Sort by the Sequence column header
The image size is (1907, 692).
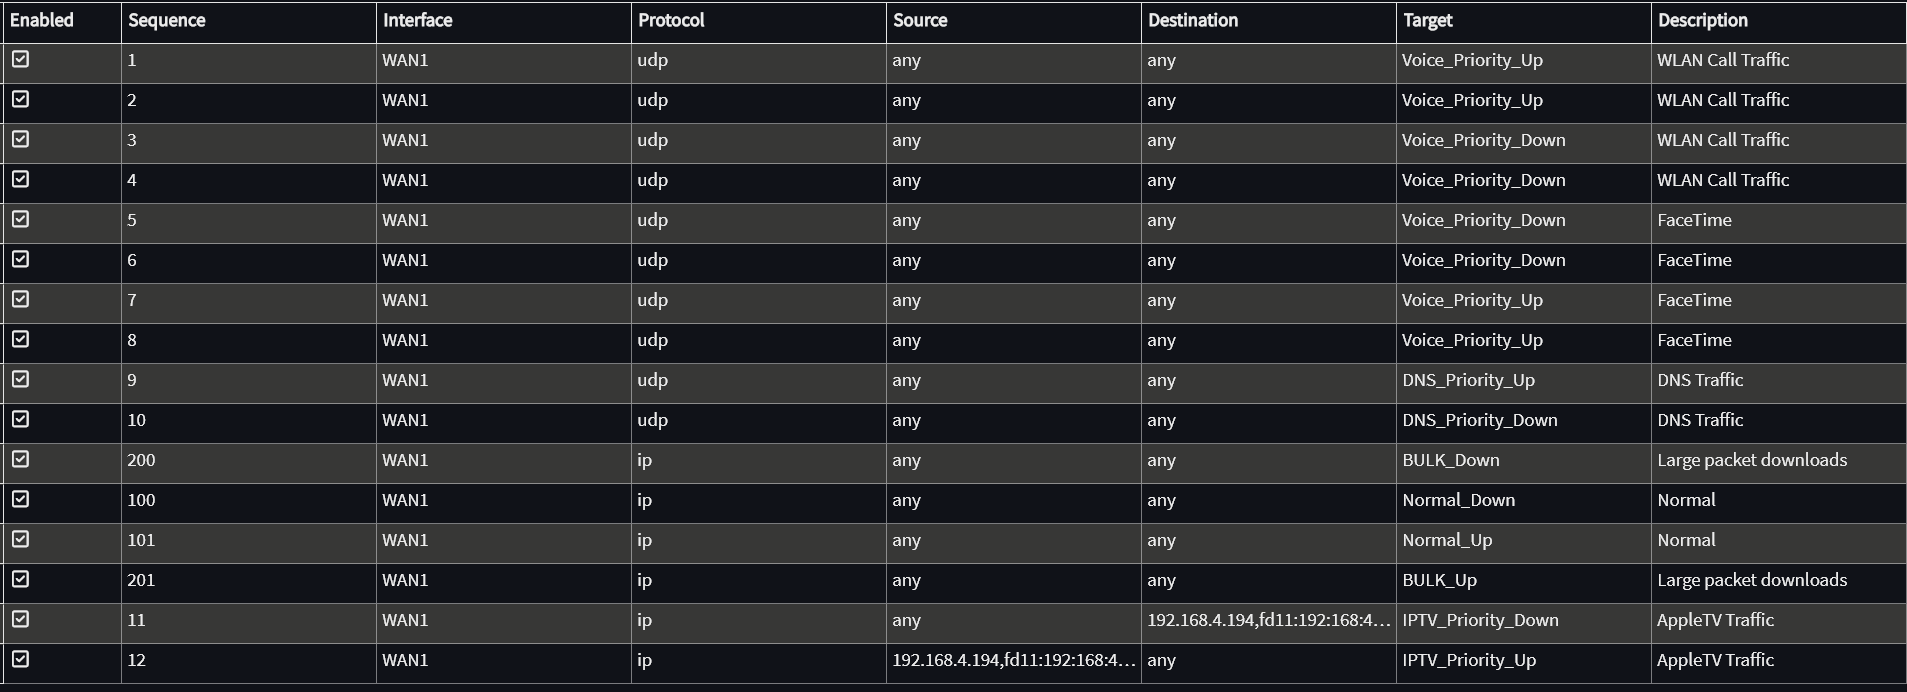pos(167,20)
